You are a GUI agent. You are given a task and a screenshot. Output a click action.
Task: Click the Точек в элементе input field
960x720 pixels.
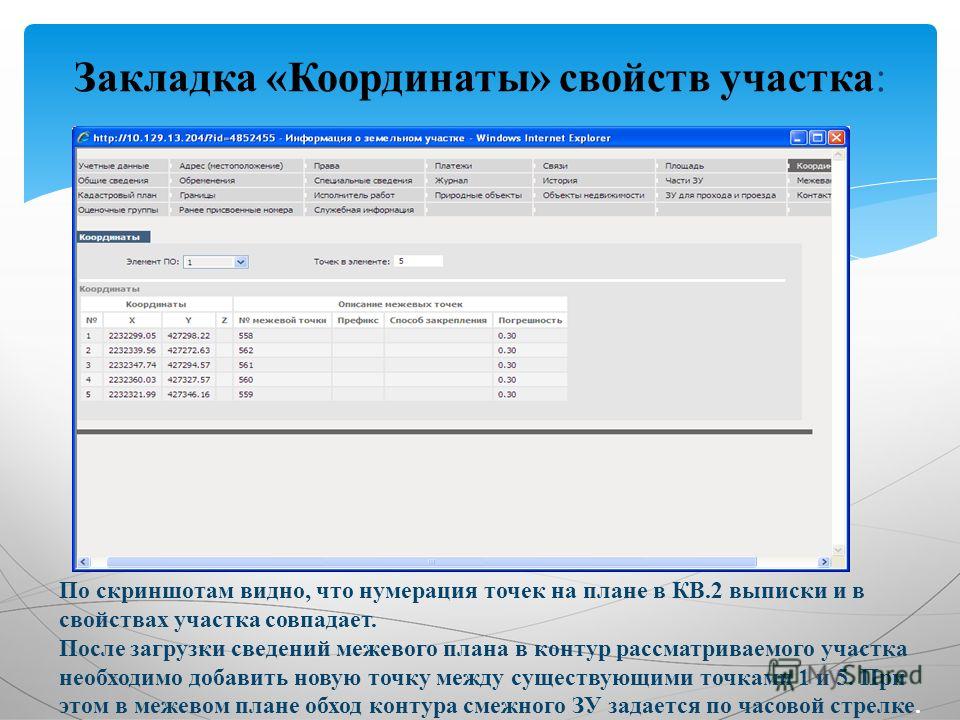[x=418, y=261]
